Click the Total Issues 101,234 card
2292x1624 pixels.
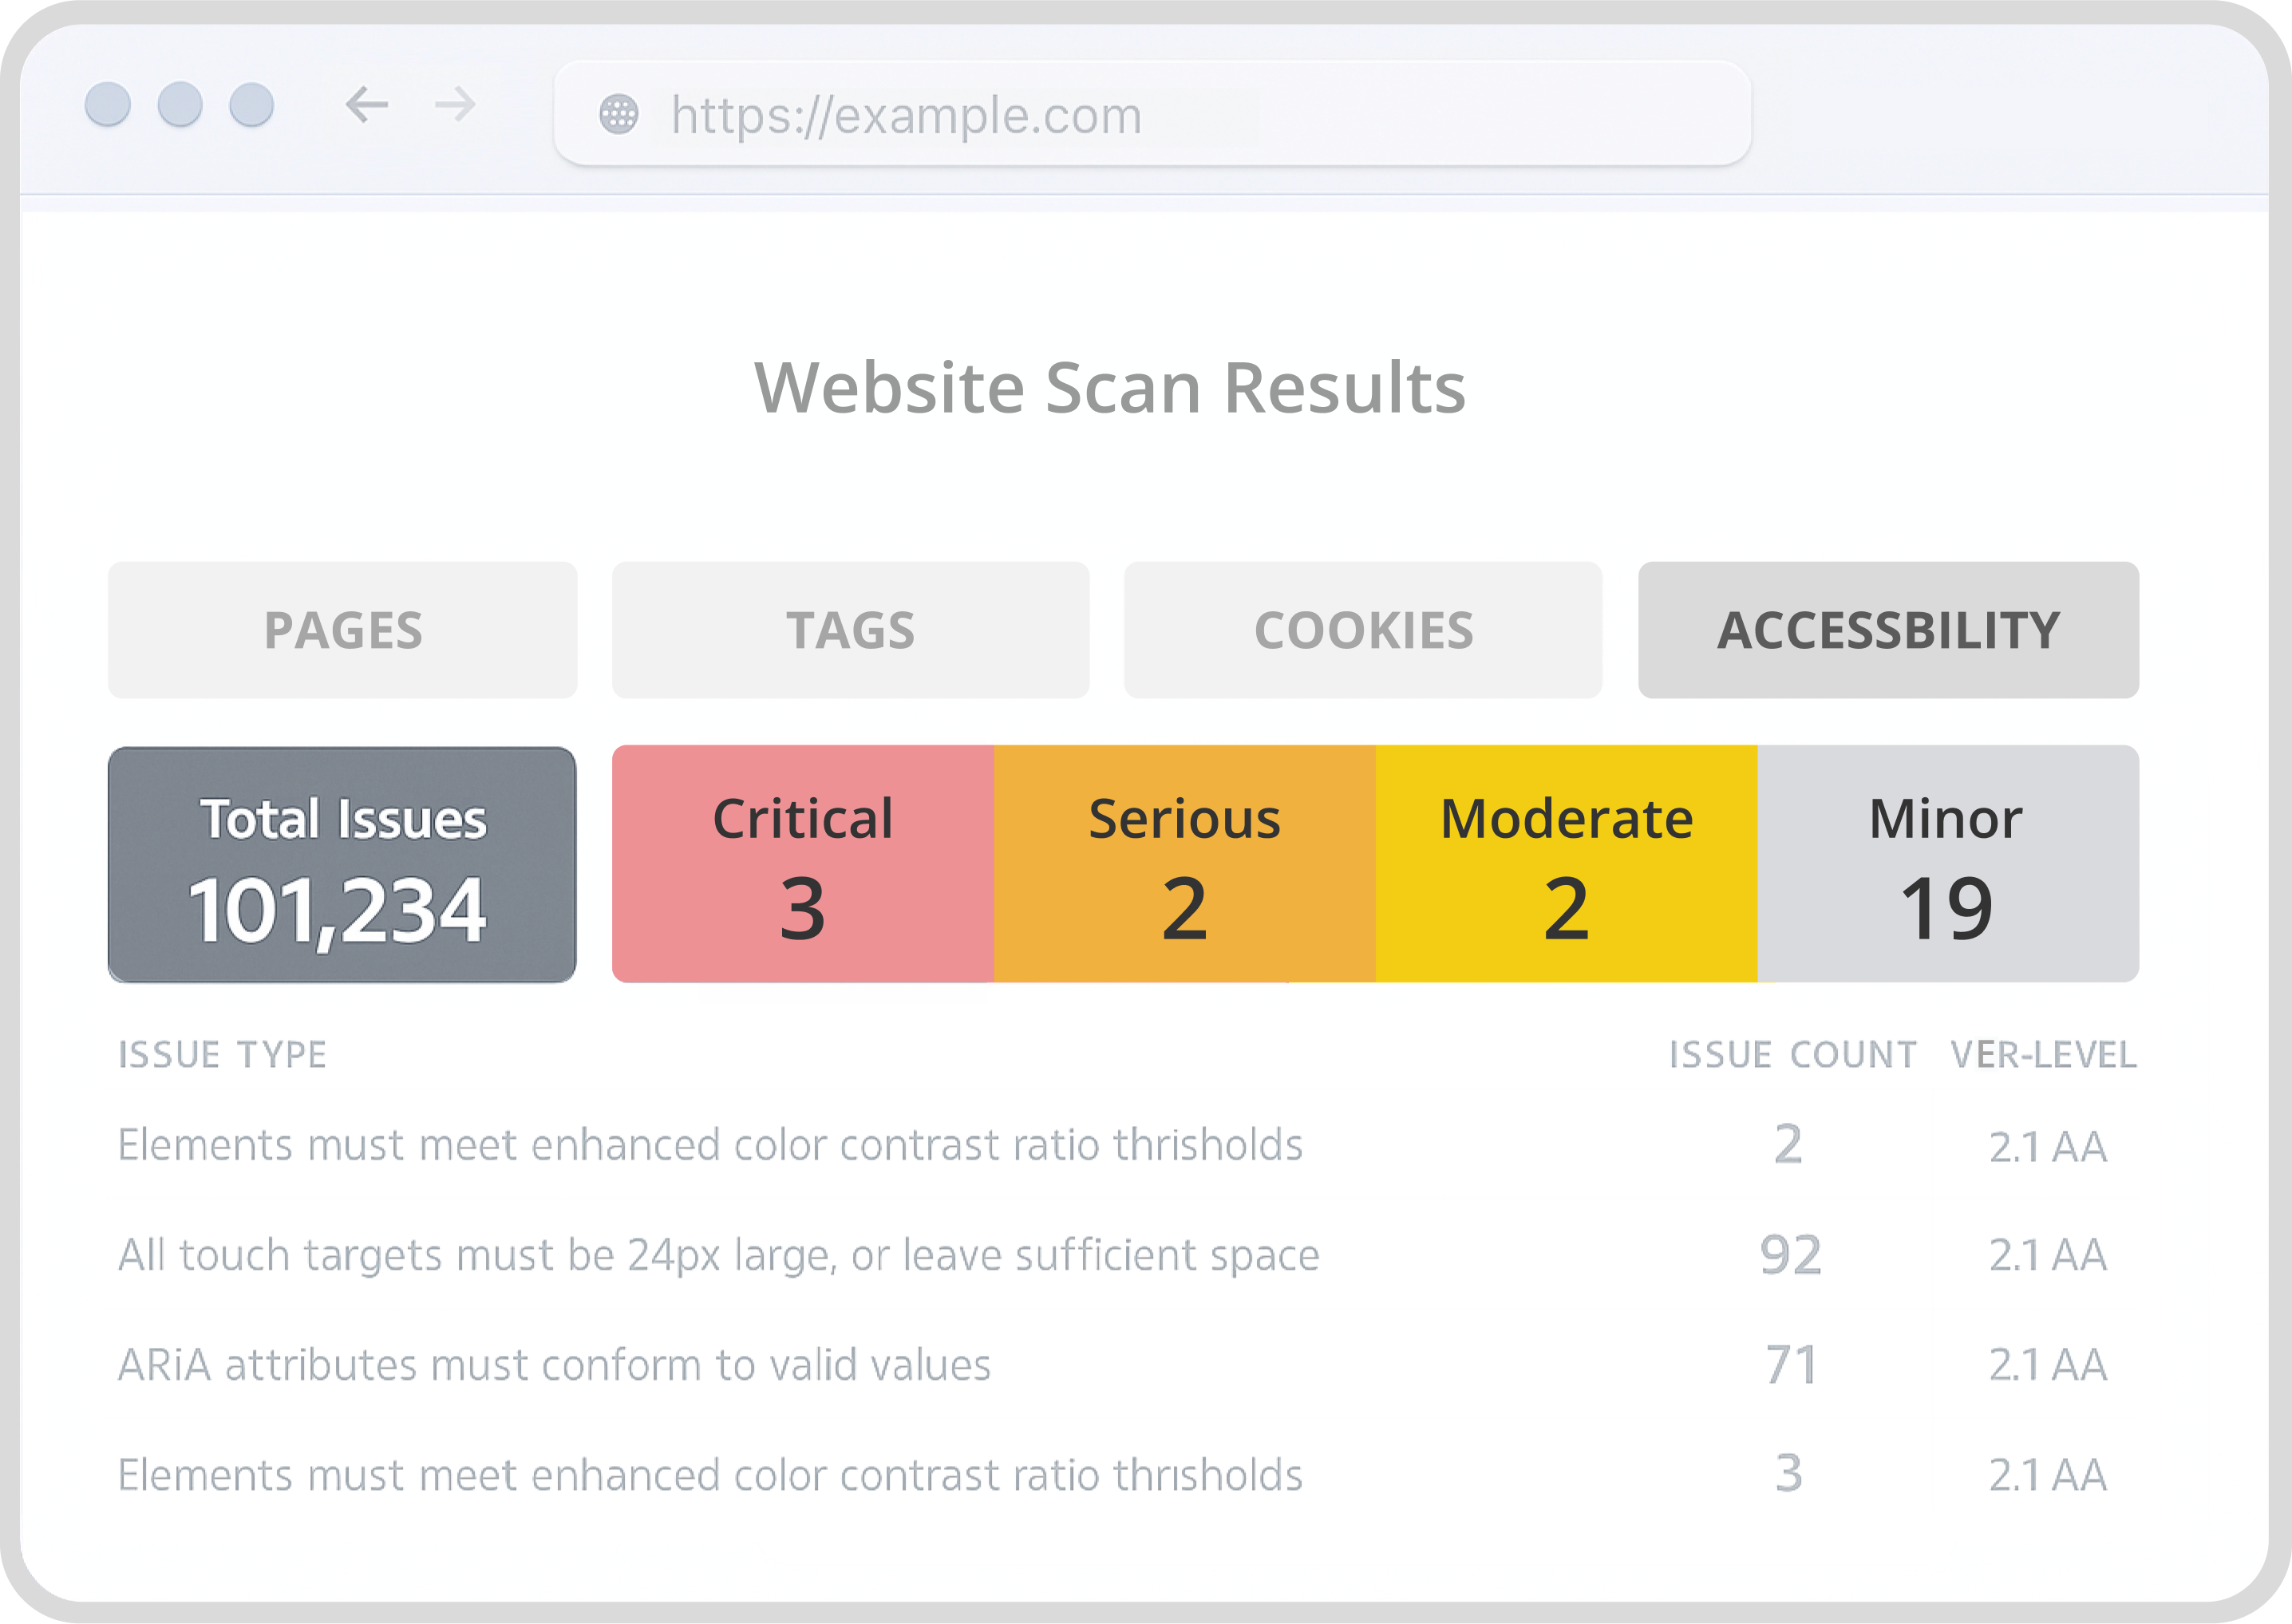342,865
